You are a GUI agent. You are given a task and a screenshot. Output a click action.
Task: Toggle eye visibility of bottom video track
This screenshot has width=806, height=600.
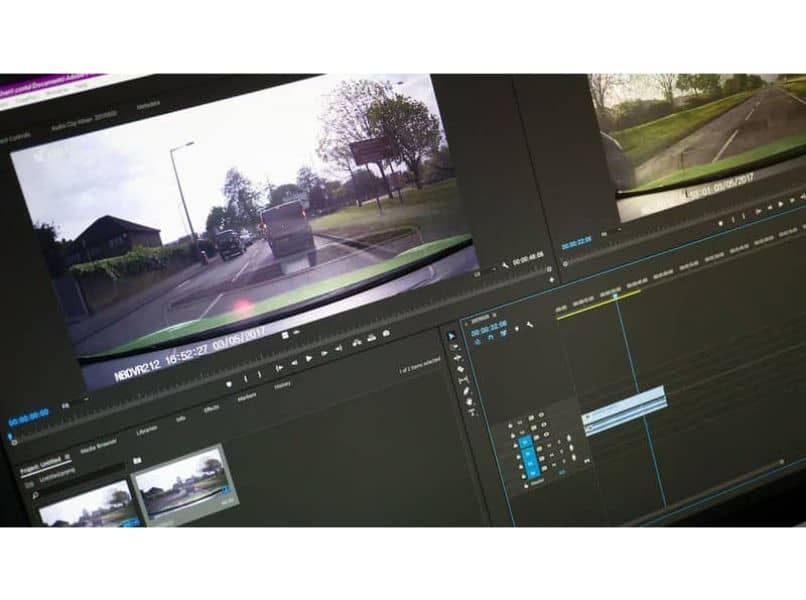pos(546,434)
